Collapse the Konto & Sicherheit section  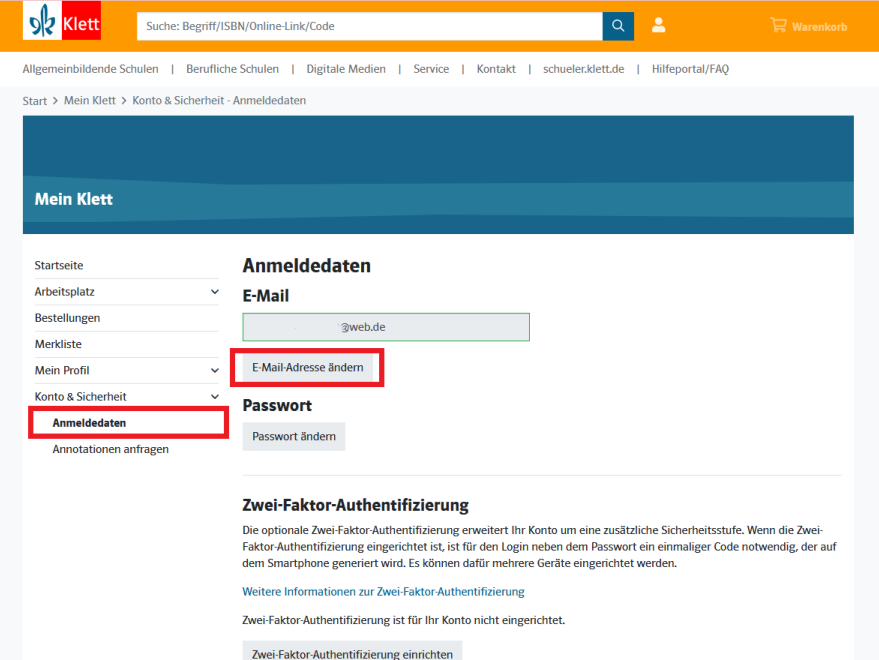coord(214,397)
